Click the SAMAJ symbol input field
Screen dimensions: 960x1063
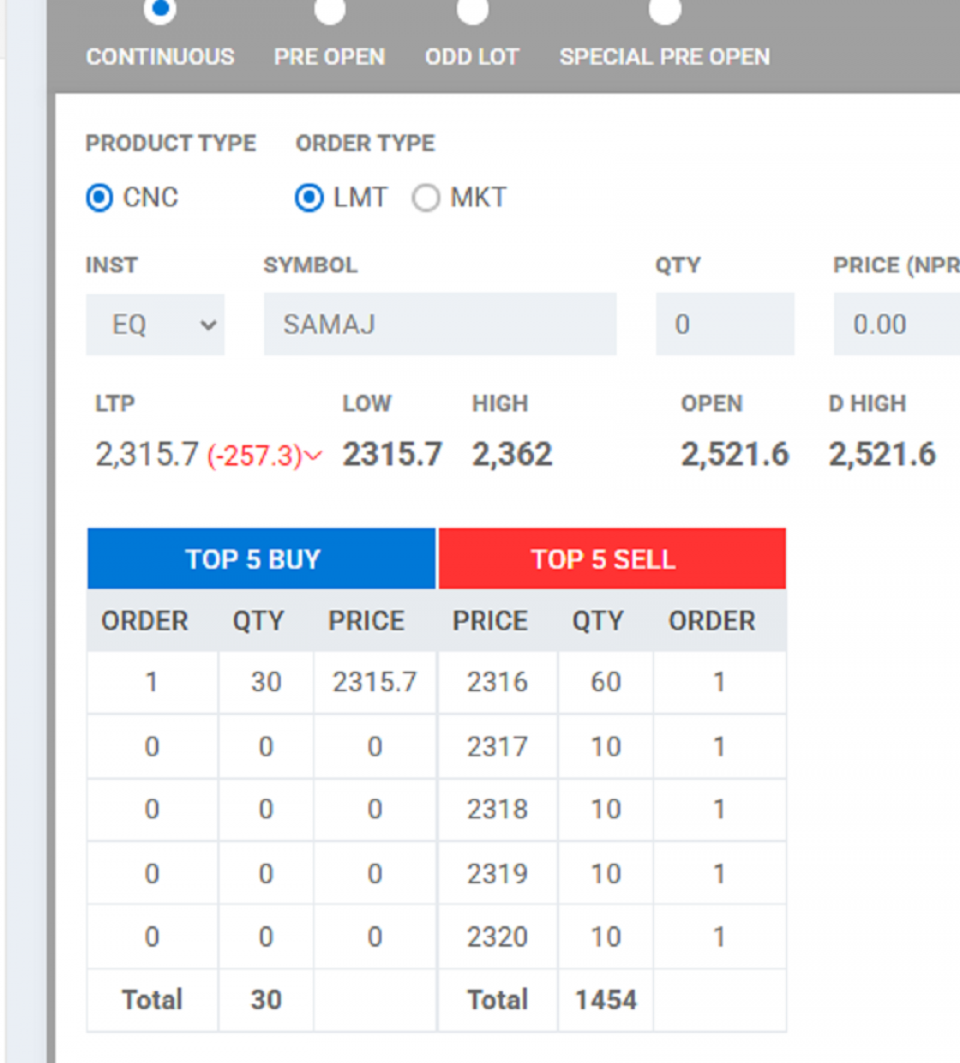coord(440,324)
